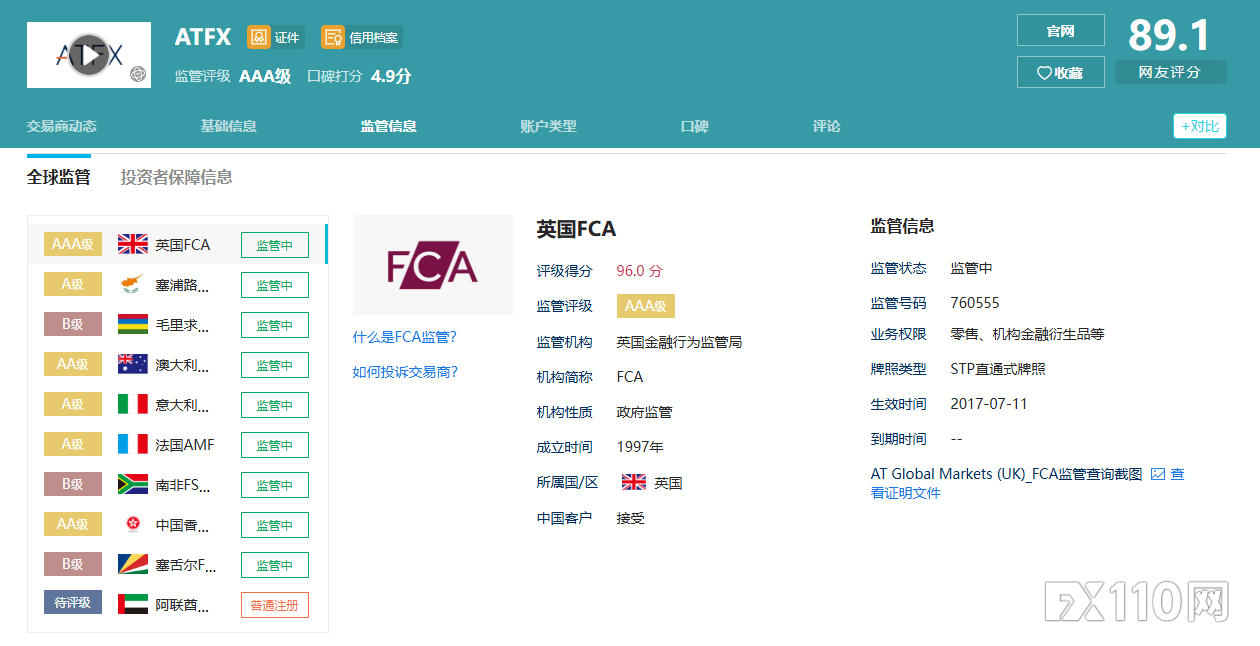Image resolution: width=1260 pixels, height=646 pixels.
Task: Click the AAA级 badge next to 监管评级
Action: point(646,306)
